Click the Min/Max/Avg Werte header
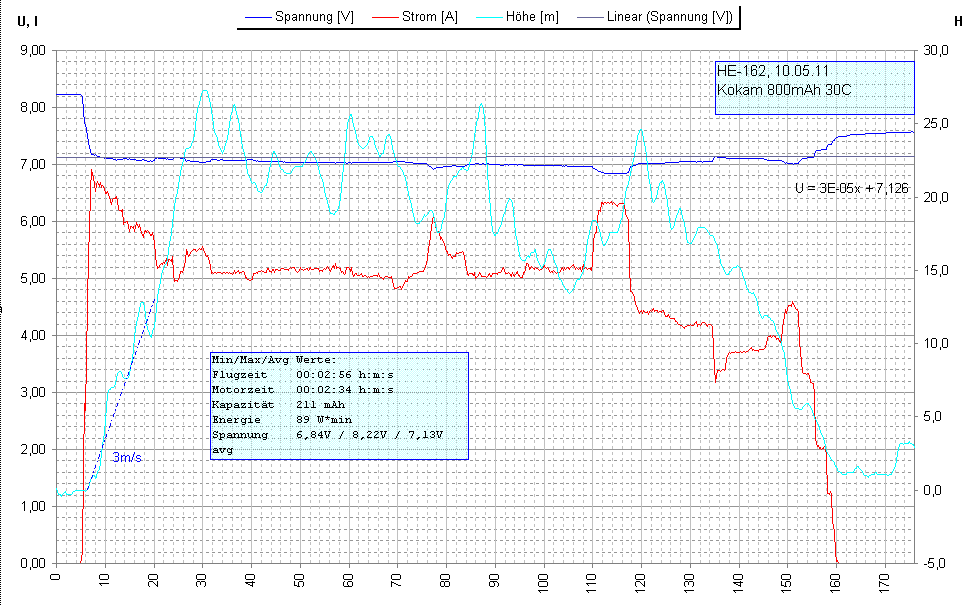Image resolution: width=972 pixels, height=606 pixels. (x=274, y=360)
